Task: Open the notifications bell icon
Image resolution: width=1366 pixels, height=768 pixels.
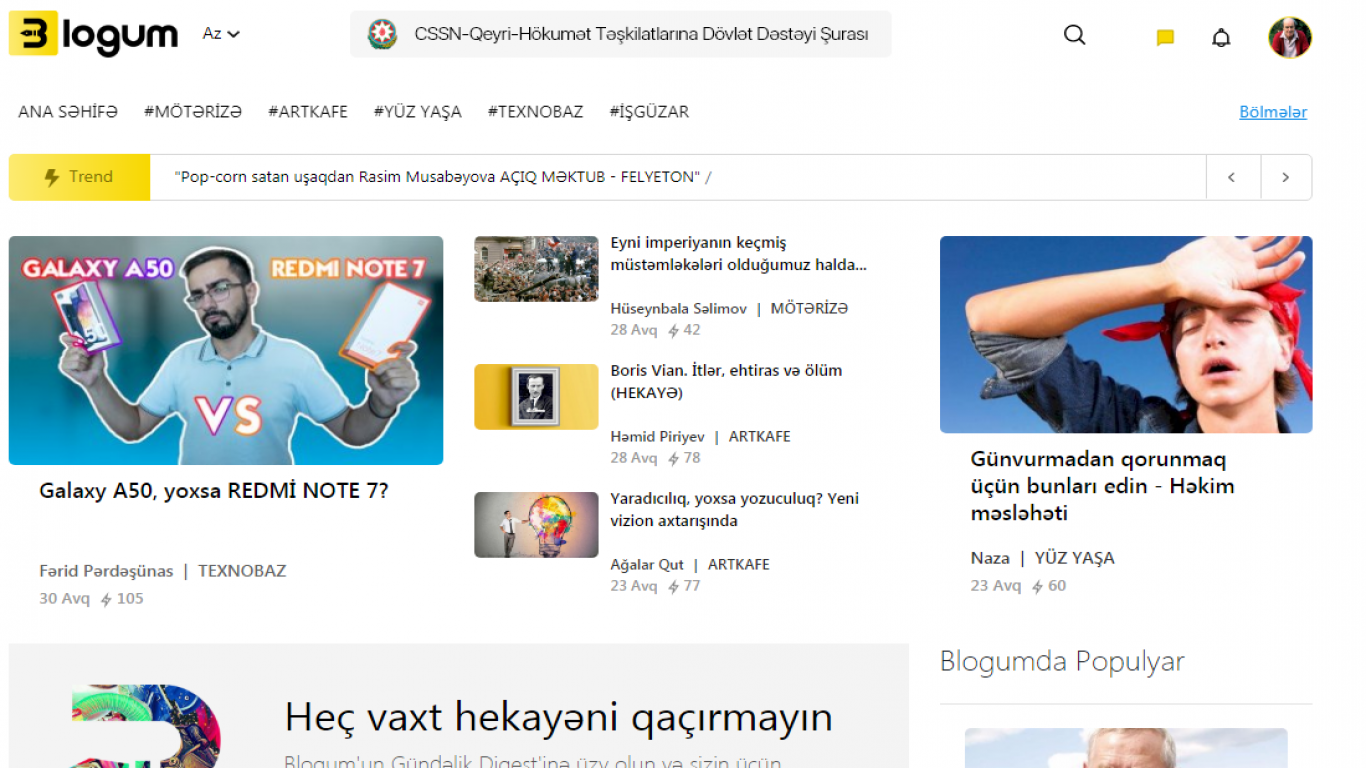Action: [1221, 38]
